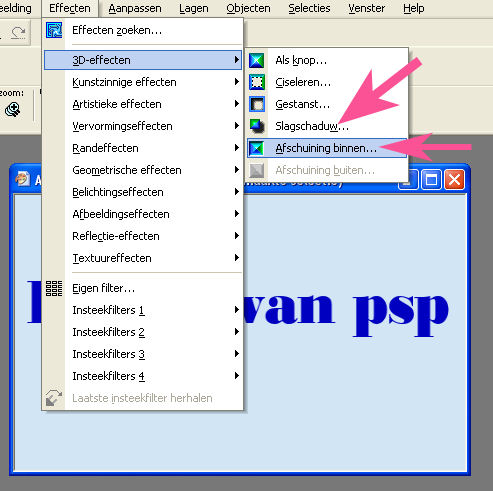
Task: Click the Eigen filter grid icon
Action: pyautogui.click(x=54, y=288)
